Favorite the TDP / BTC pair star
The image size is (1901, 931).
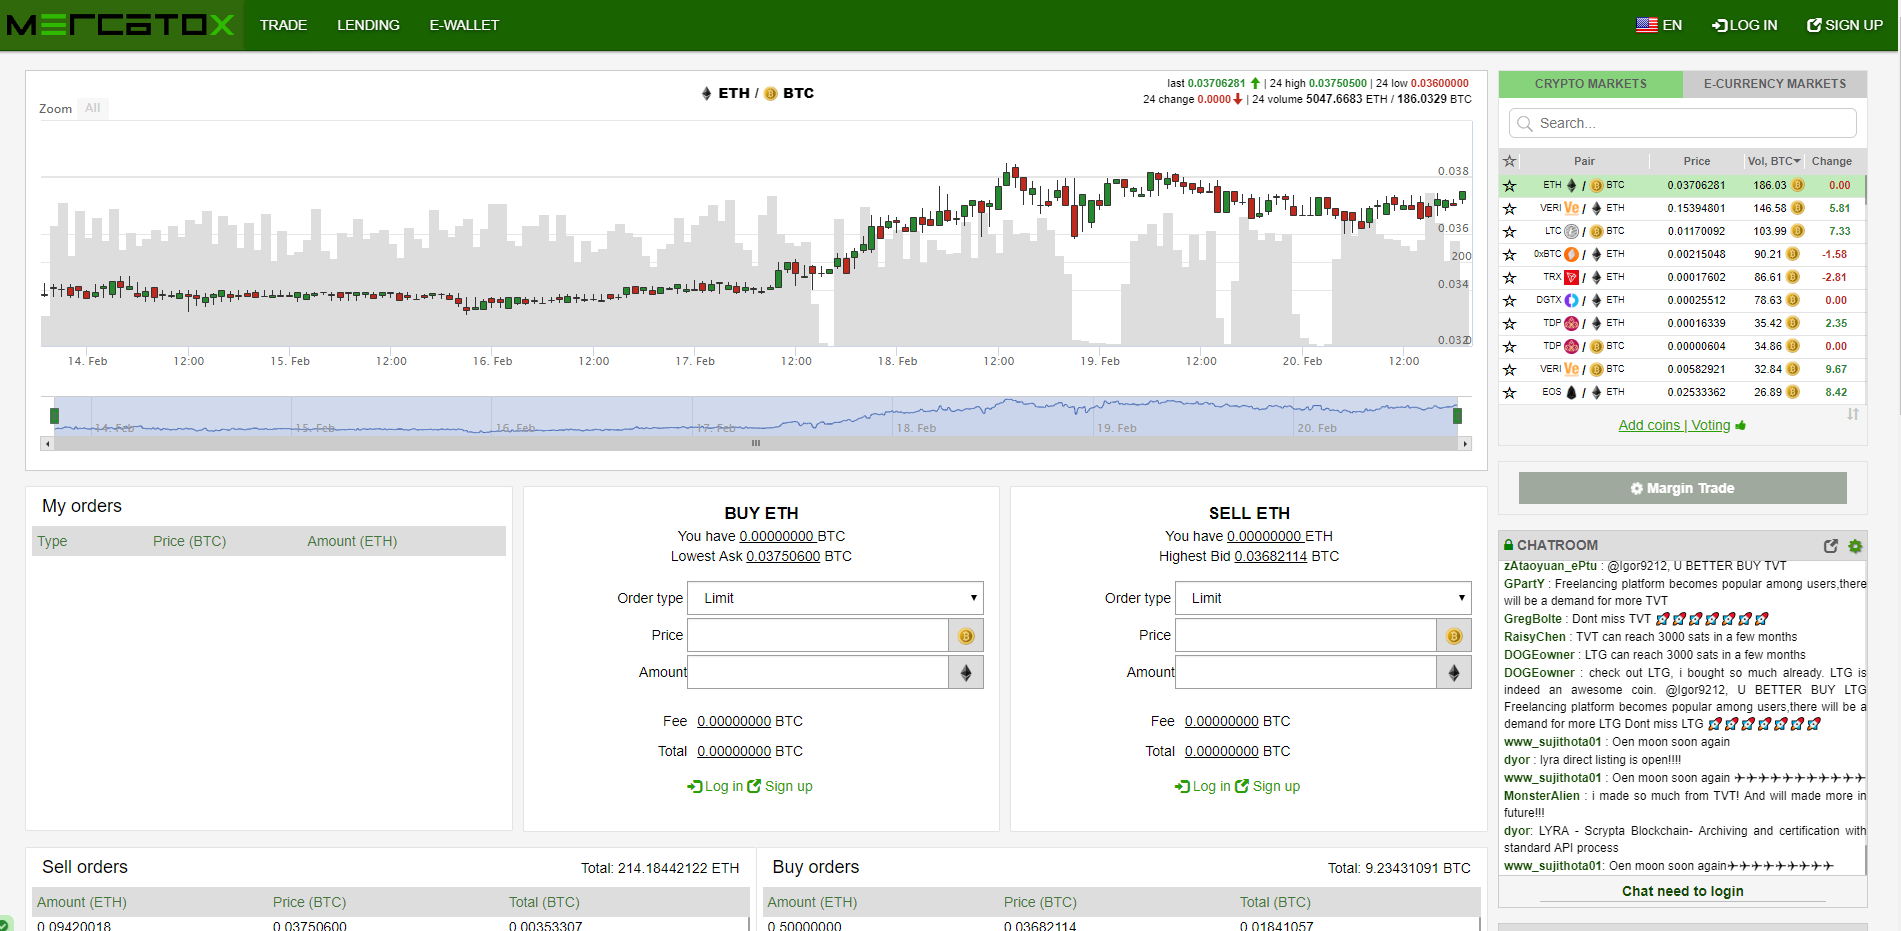(1510, 346)
